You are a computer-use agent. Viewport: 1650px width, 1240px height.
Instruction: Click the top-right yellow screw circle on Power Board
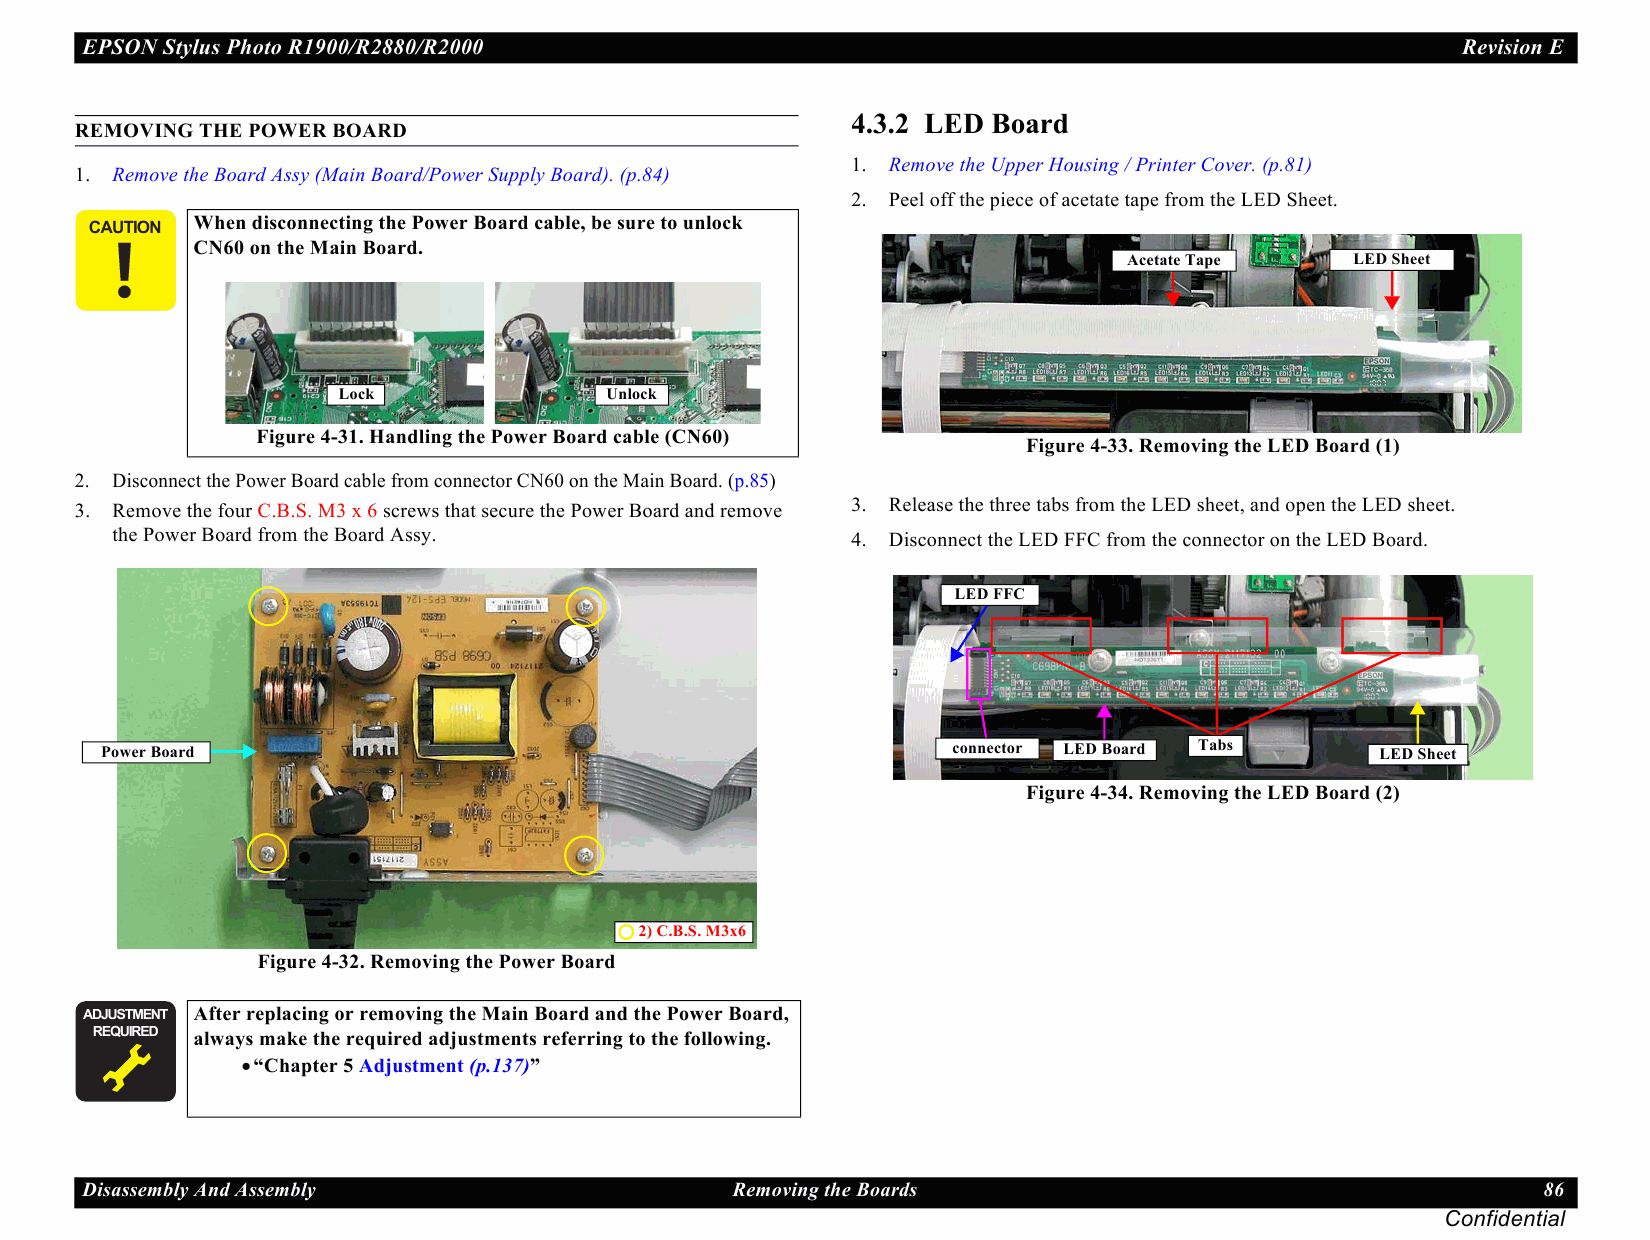point(585,606)
